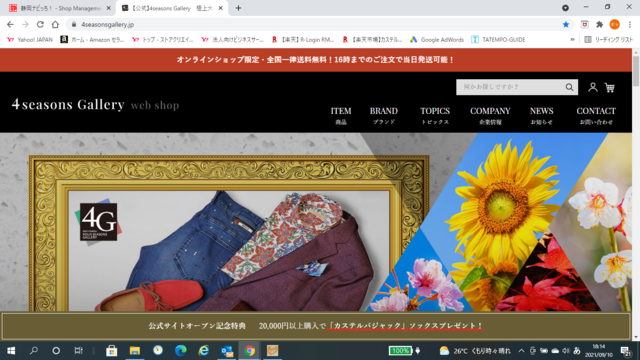This screenshot has height=360, width=640.
Task: Show hidden system tray icons
Action: 521,351
